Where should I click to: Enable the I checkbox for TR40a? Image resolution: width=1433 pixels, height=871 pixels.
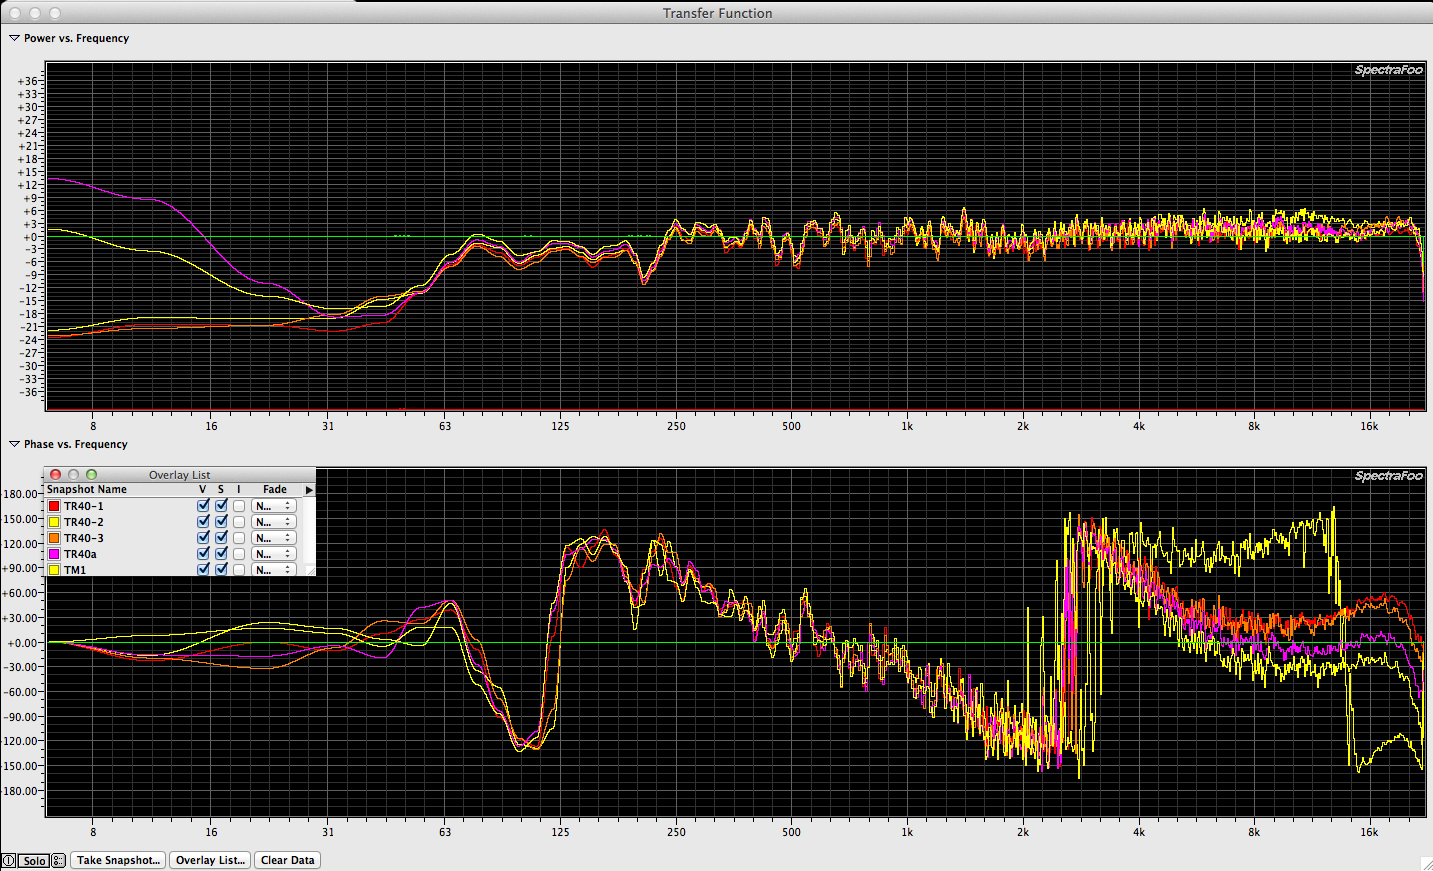[x=239, y=554]
